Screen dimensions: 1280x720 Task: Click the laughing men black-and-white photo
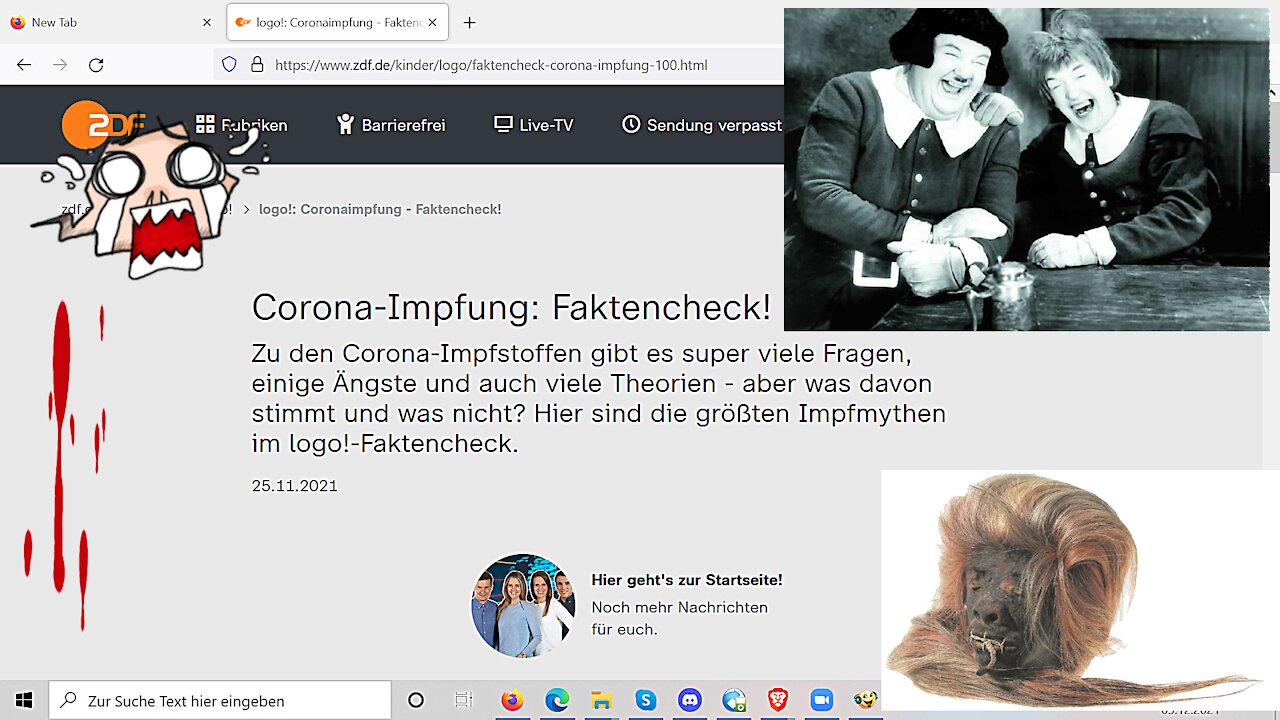click(1027, 169)
